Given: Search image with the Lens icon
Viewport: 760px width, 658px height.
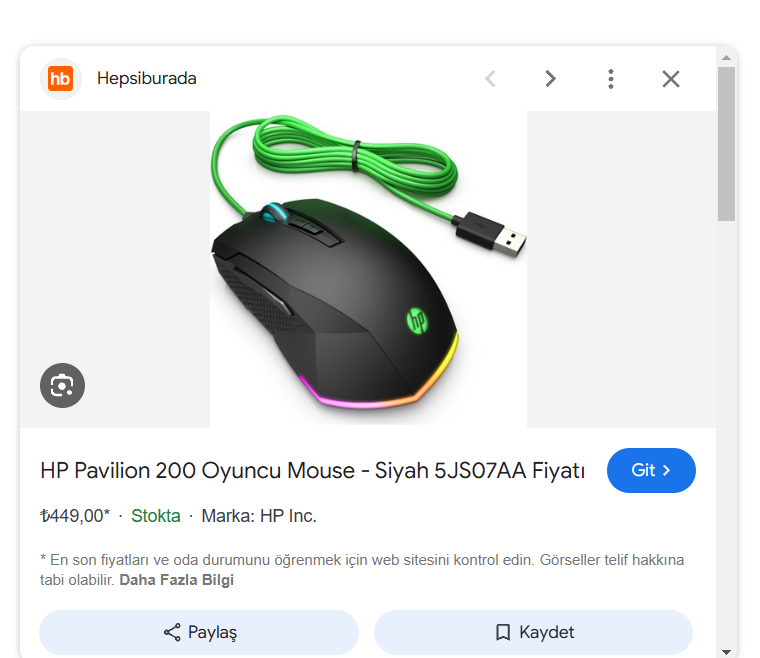Looking at the screenshot, I should [62, 385].
